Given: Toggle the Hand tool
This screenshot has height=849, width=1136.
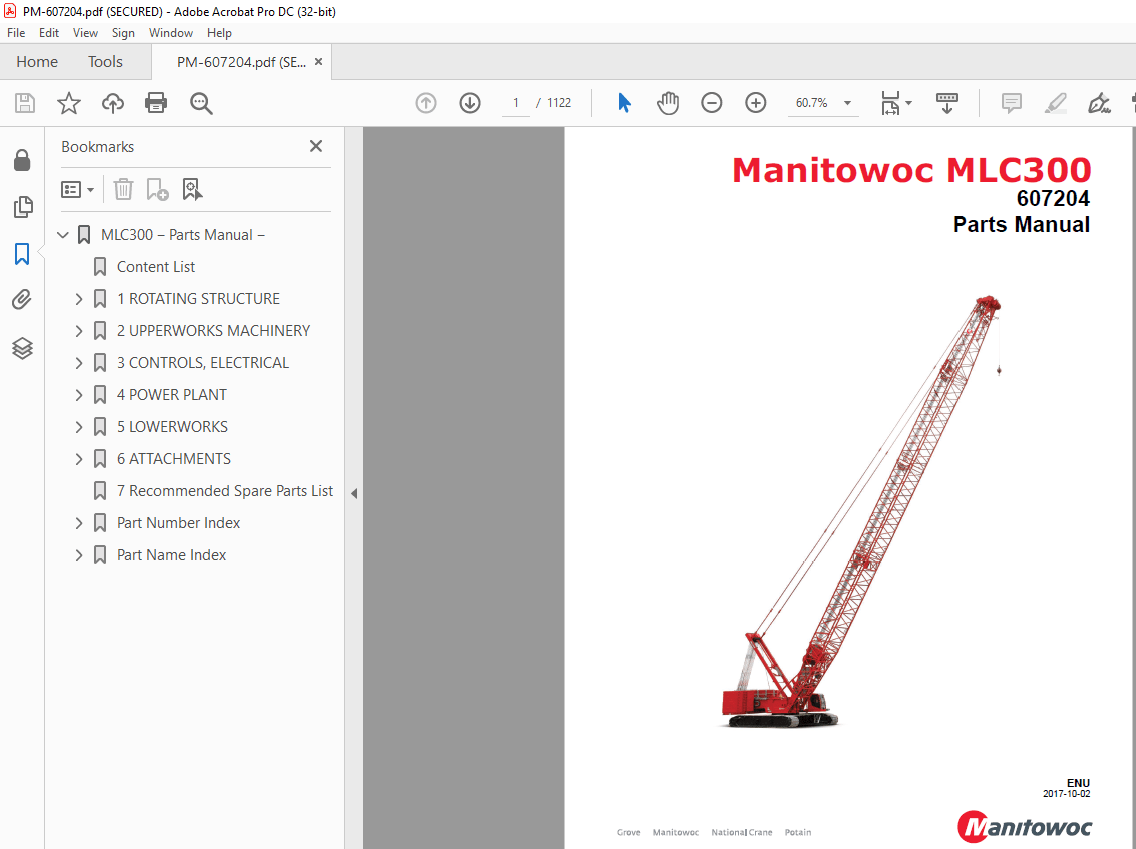Looking at the screenshot, I should 667,102.
